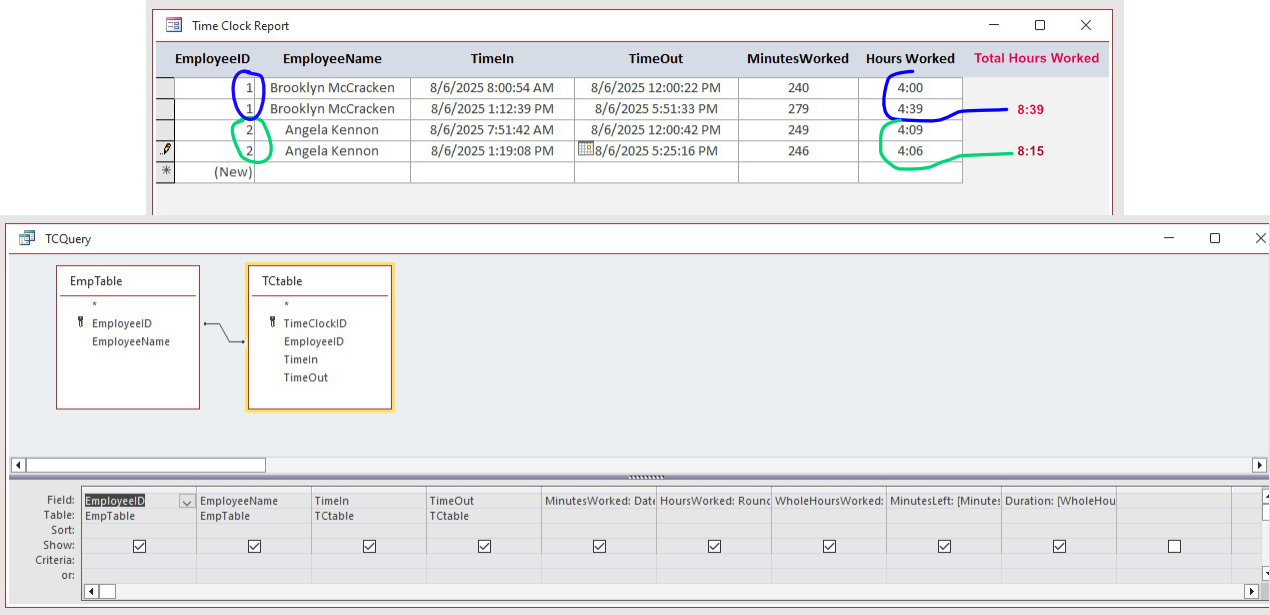Click MinutesWorked cell showing 279
The height and width of the screenshot is (615, 1270).
tap(798, 108)
